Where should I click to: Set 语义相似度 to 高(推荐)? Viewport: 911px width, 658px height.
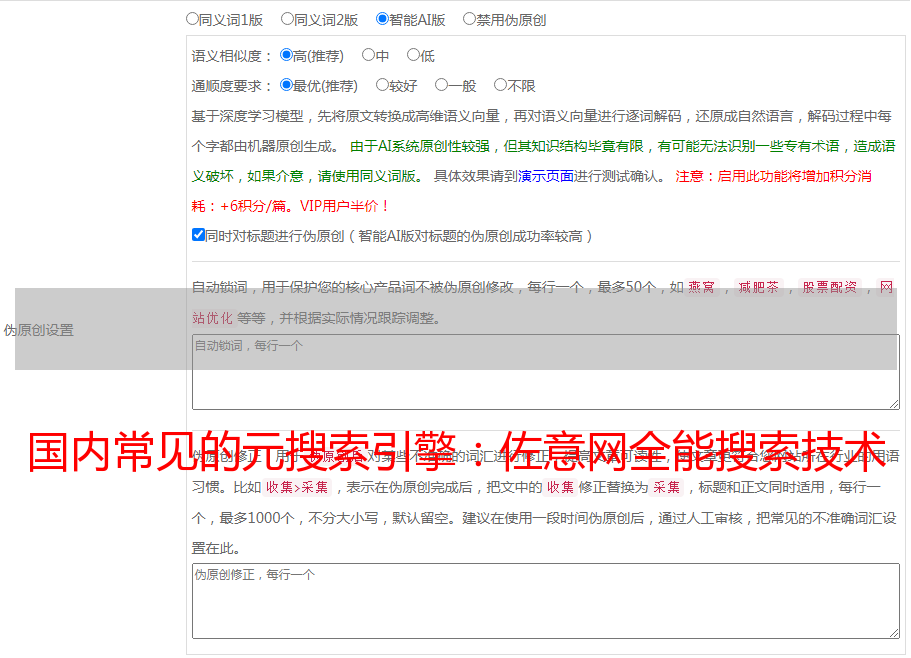(286, 55)
